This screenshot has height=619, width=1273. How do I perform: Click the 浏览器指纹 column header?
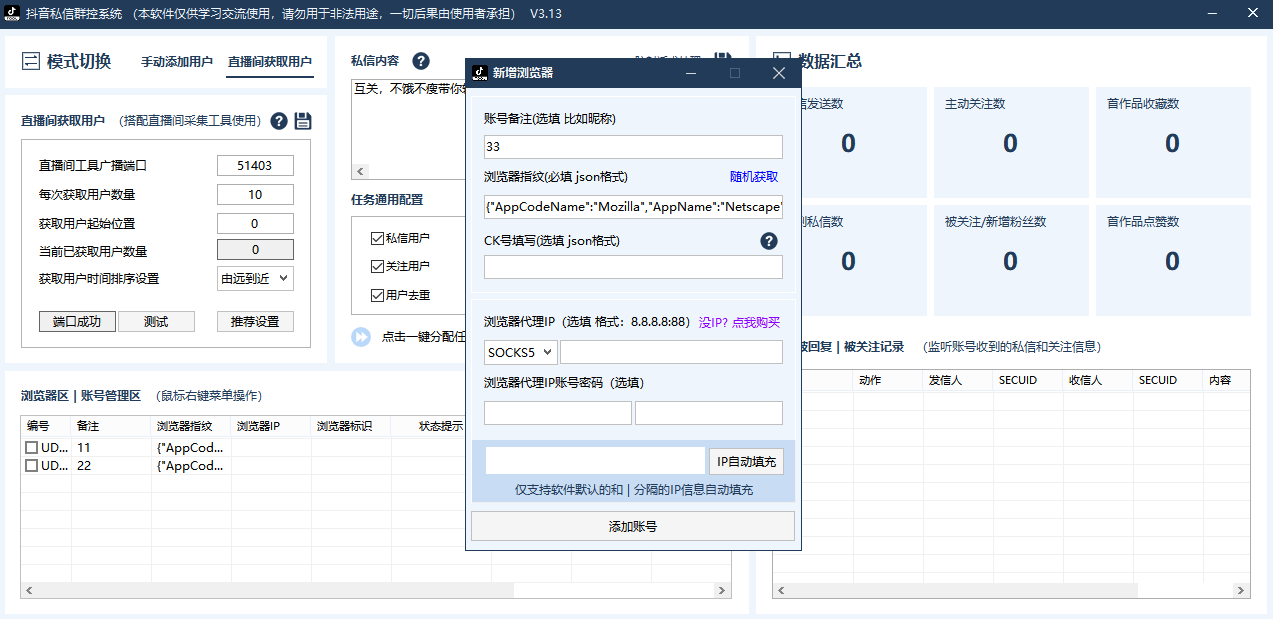(x=191, y=426)
